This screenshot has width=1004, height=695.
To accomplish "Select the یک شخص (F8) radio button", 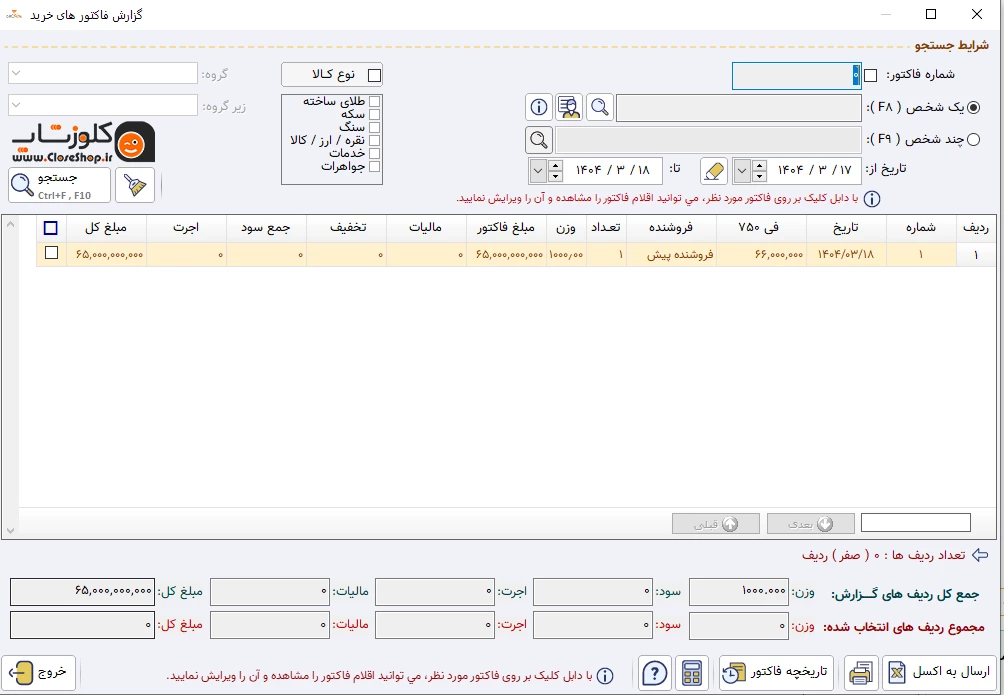I will pyautogui.click(x=973, y=108).
